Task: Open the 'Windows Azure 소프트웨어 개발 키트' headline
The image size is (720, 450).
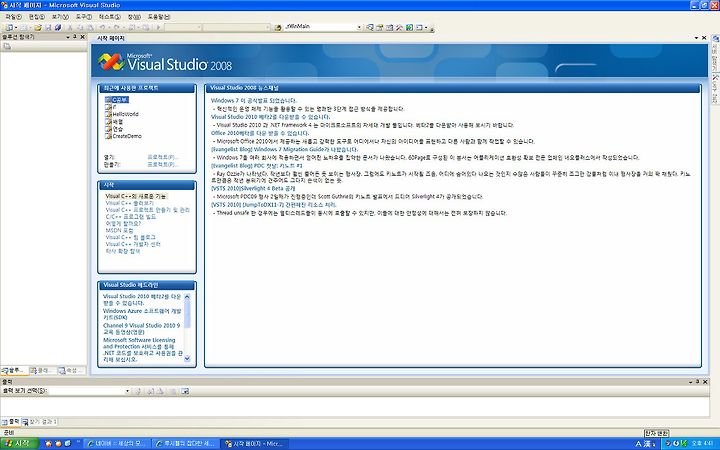Action: (x=142, y=314)
